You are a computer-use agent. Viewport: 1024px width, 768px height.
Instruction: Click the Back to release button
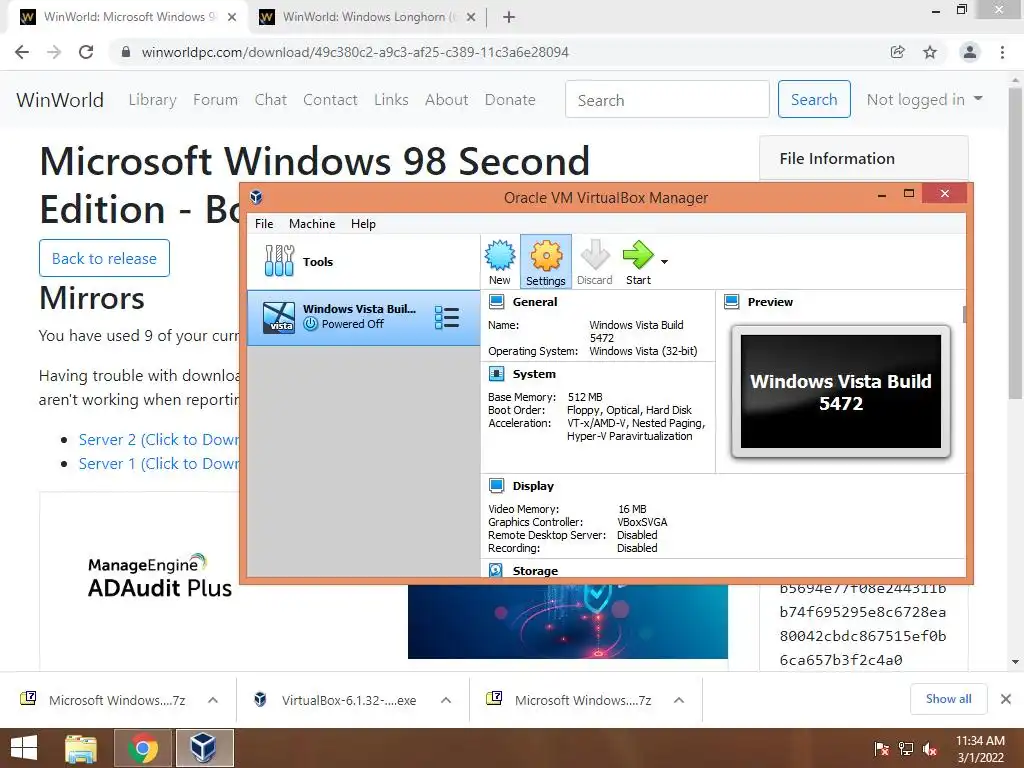coord(104,259)
